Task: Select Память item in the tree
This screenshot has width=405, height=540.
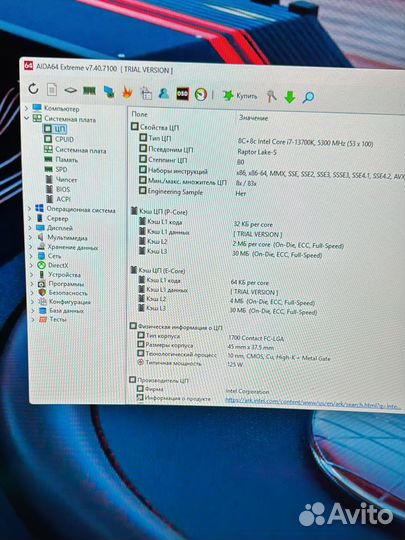Action: (61, 159)
